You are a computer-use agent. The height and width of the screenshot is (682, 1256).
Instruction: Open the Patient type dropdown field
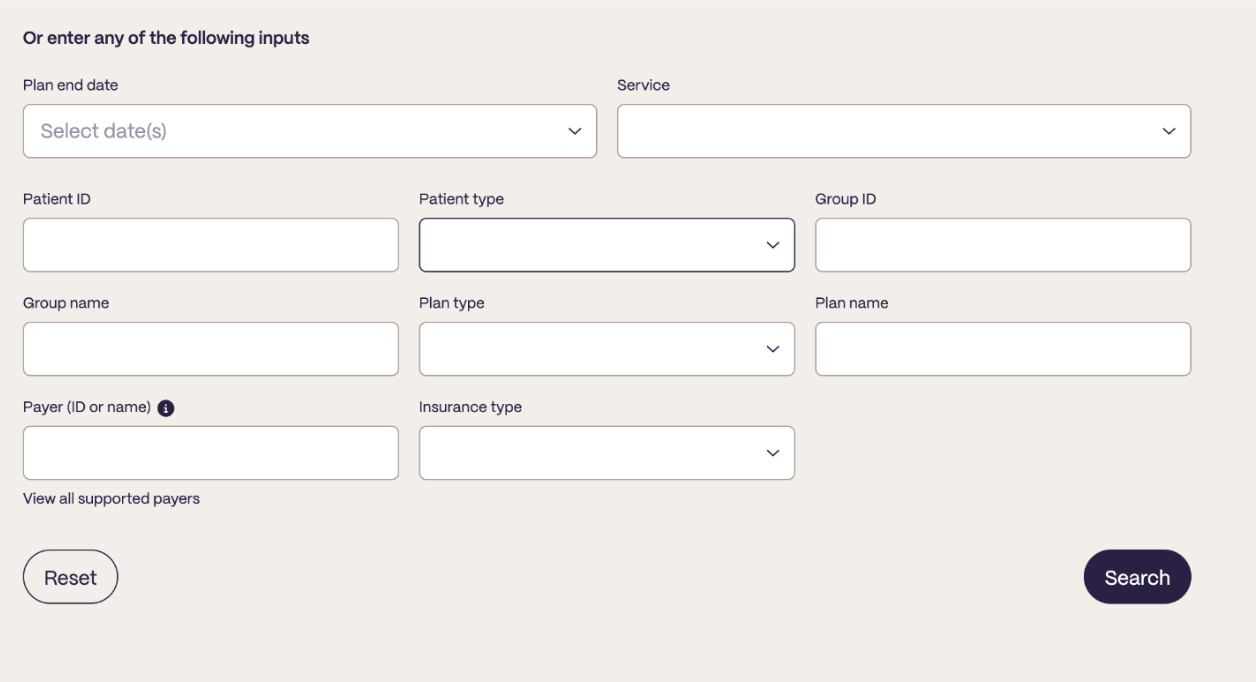(x=607, y=245)
